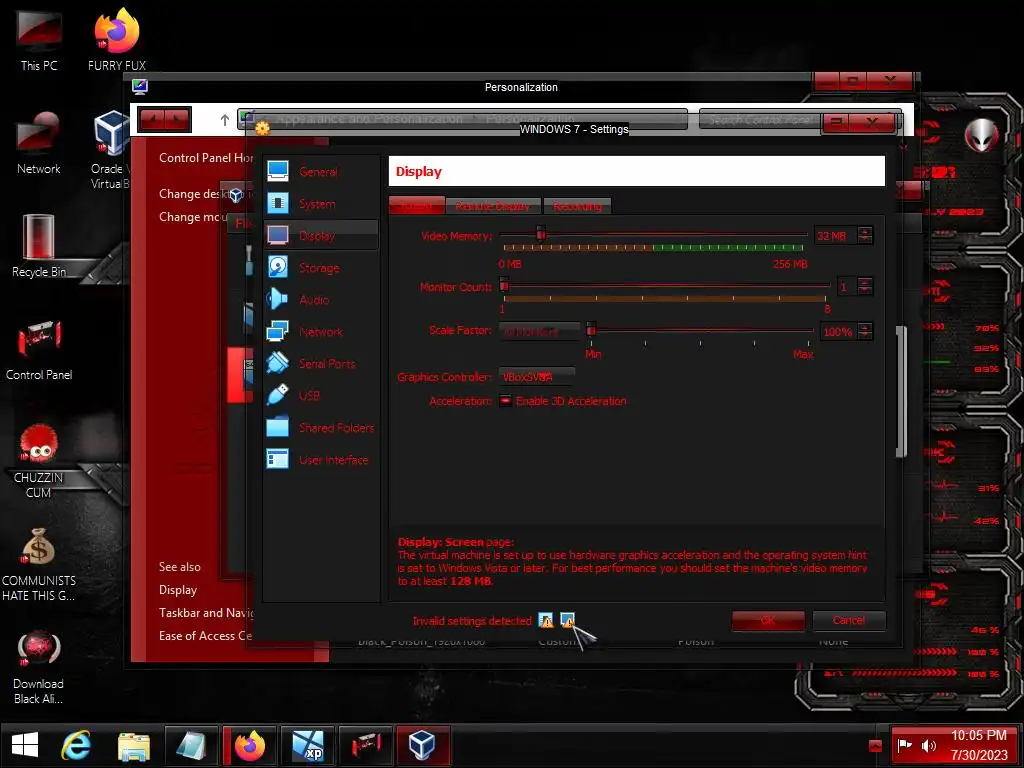
Task: Open the notepad icon in the taskbar
Action: pyautogui.click(x=191, y=745)
